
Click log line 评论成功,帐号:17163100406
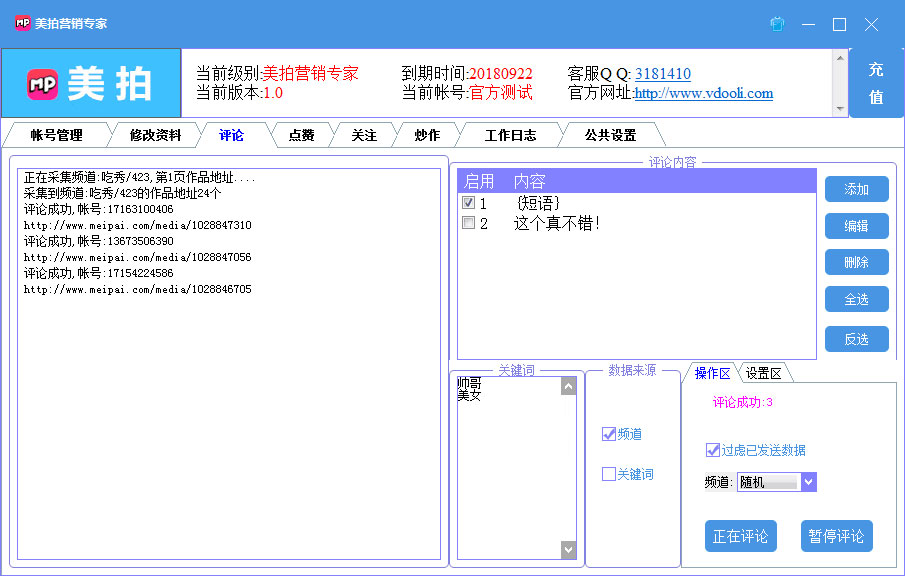point(98,209)
